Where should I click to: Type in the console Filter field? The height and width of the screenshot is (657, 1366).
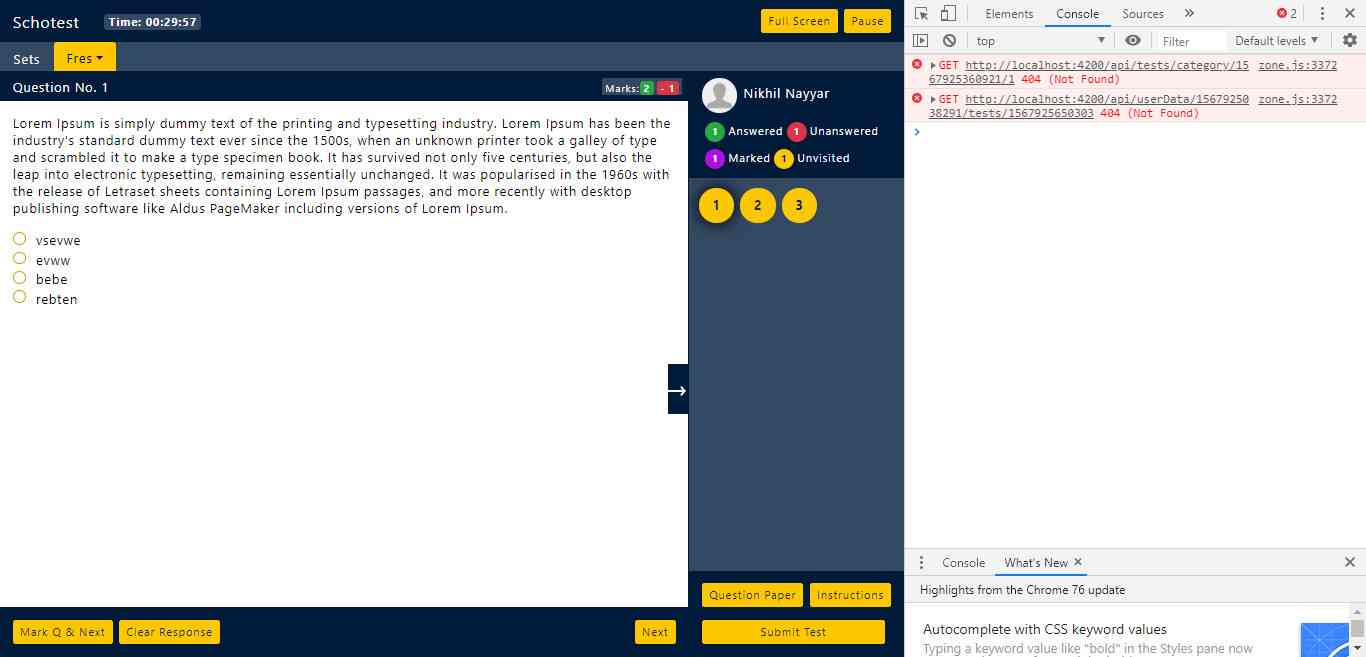coord(1192,41)
